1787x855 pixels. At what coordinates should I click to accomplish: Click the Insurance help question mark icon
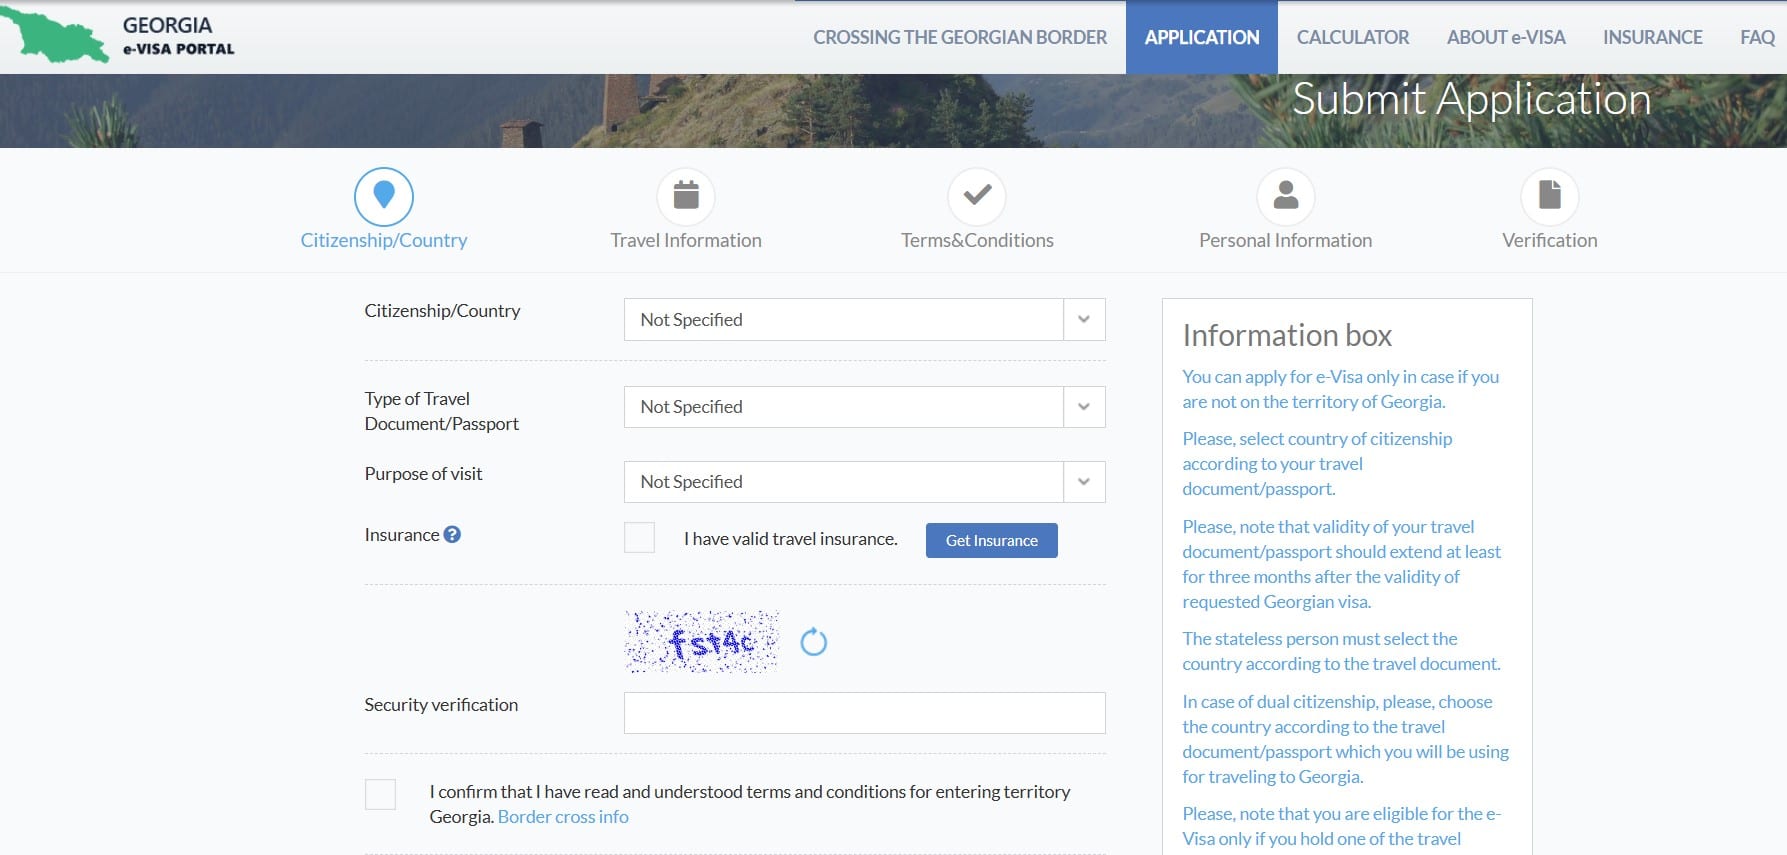[452, 535]
